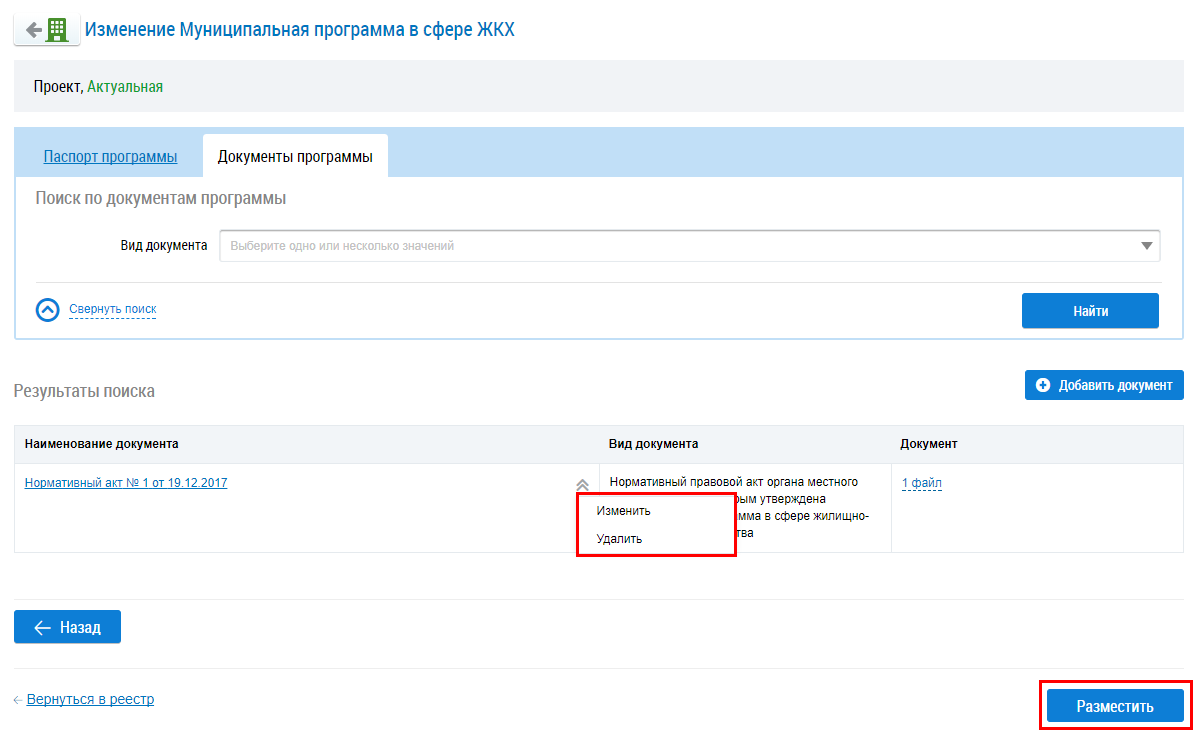This screenshot has height=733, width=1199.
Task: Click into the Вид документа field
Action: click(680, 246)
